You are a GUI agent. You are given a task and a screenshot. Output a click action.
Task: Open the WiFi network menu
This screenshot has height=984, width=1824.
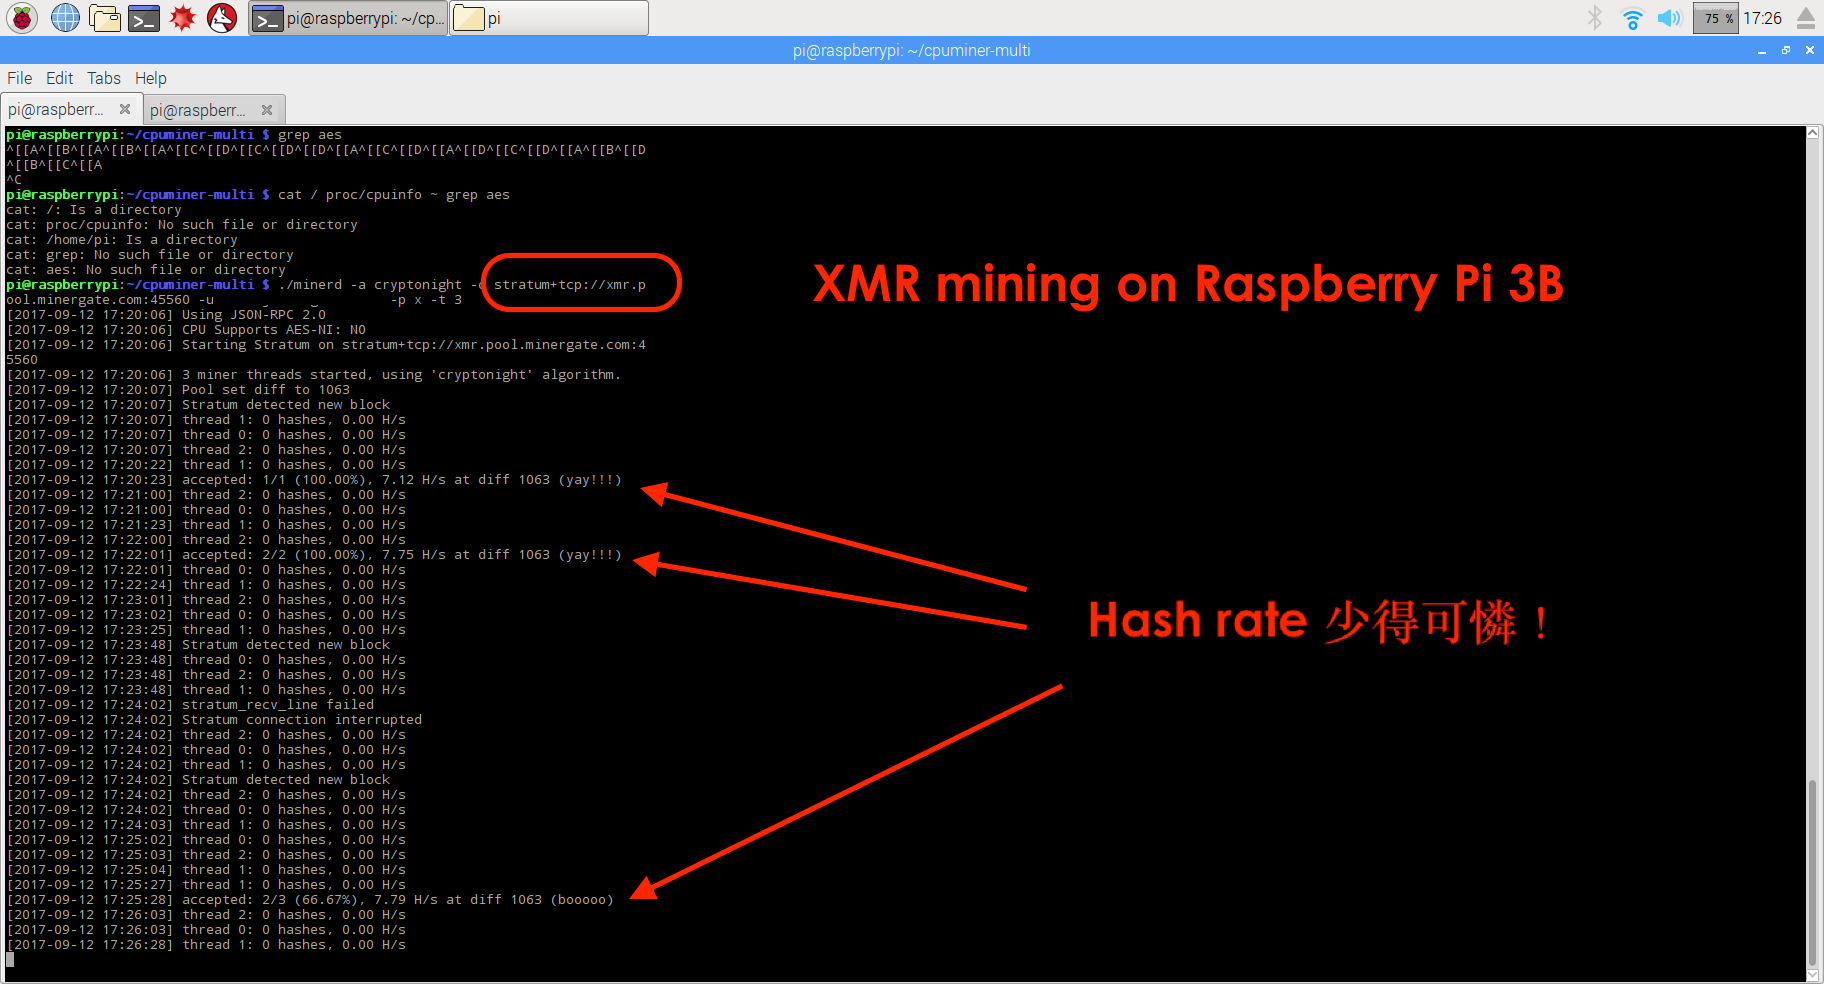[1632, 18]
